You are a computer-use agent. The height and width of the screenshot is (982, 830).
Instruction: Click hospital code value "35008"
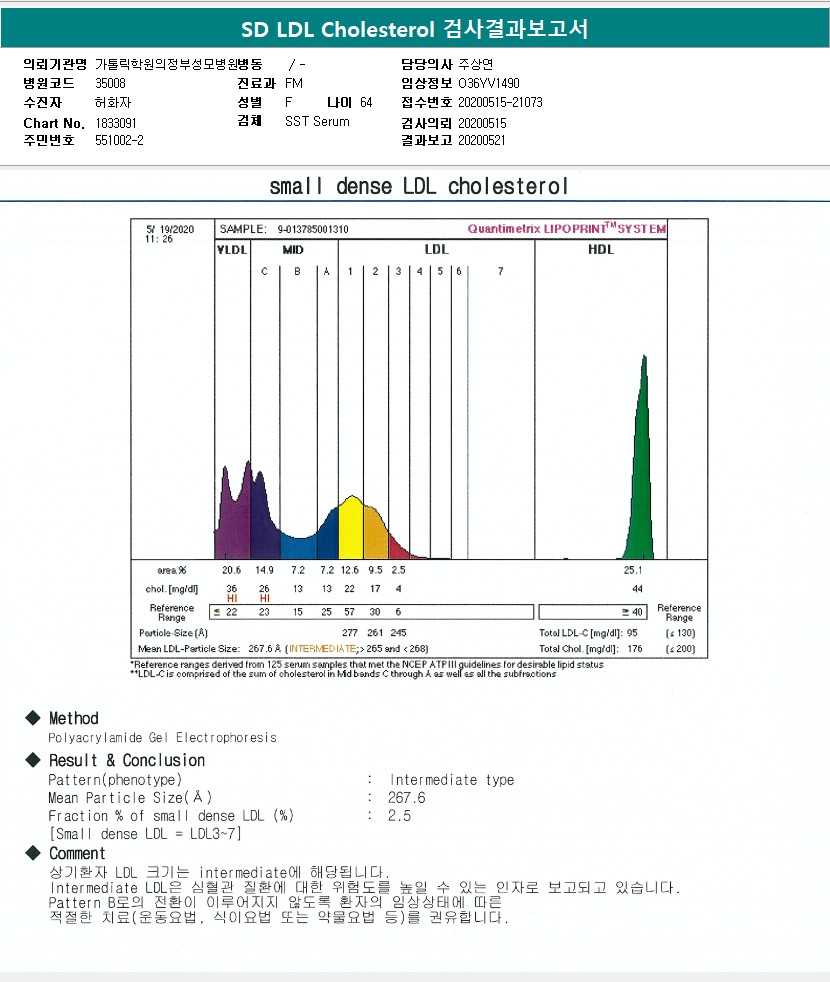110,83
